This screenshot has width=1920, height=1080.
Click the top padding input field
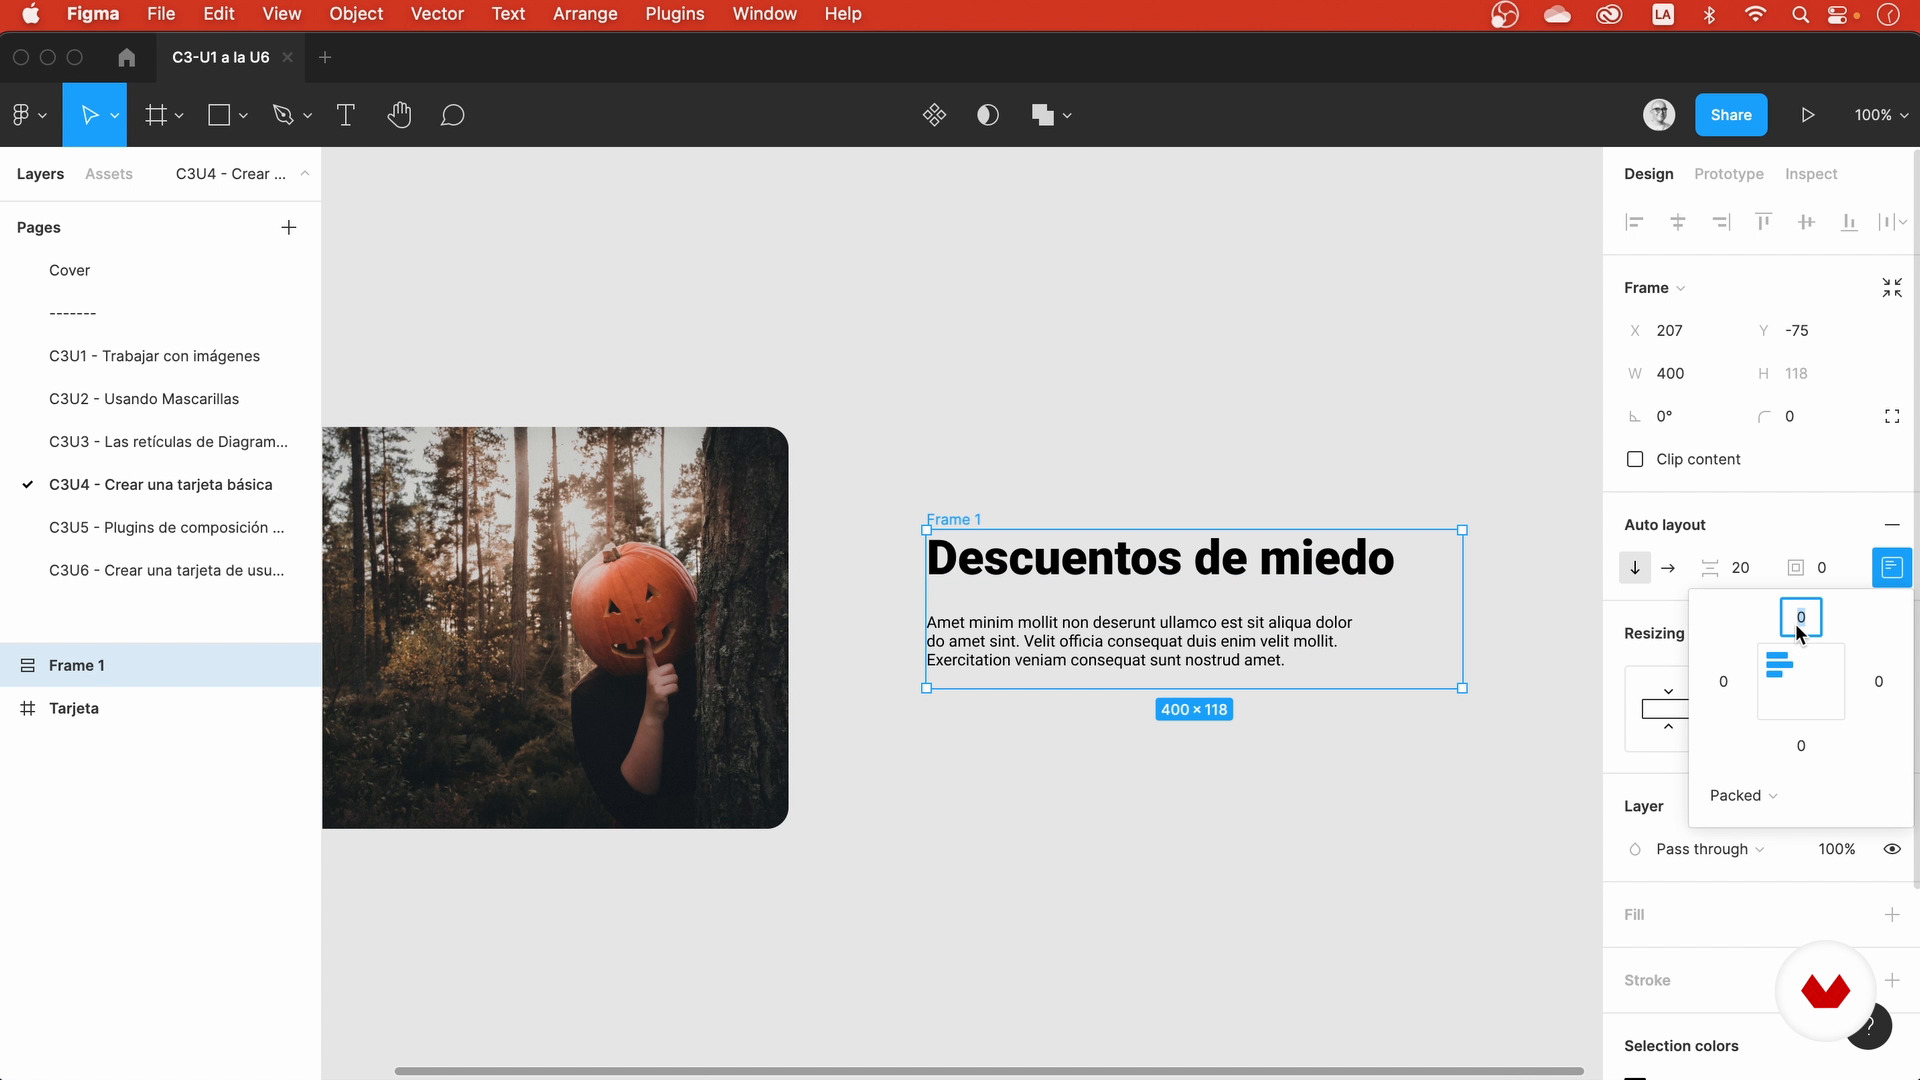pyautogui.click(x=1801, y=617)
